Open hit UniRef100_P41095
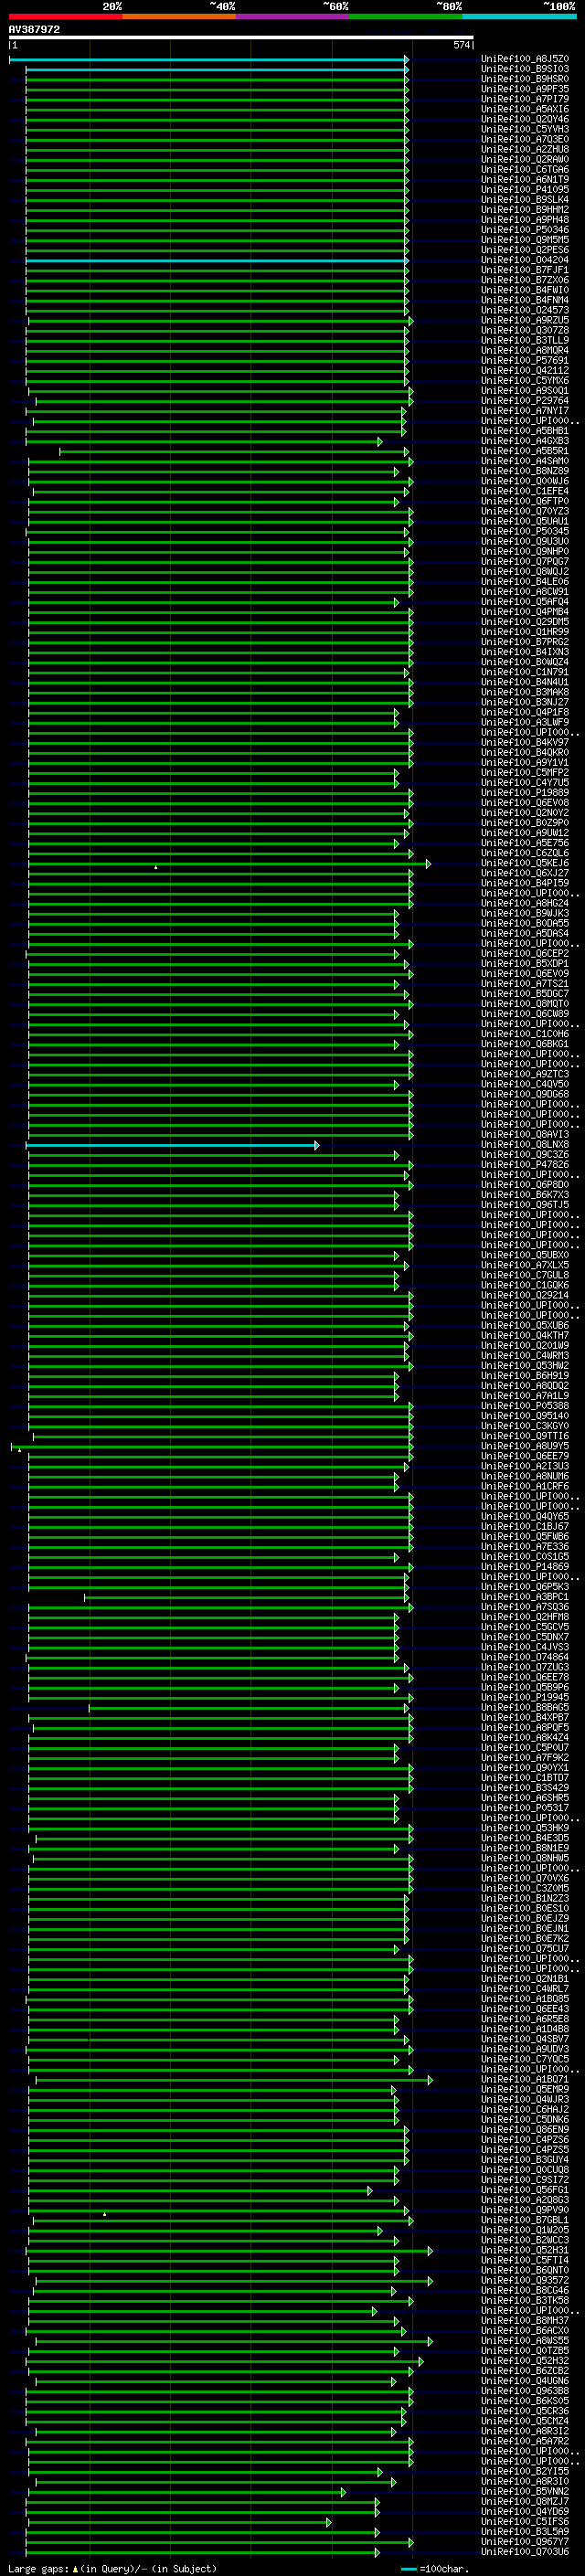The image size is (585, 2576). 525,190
